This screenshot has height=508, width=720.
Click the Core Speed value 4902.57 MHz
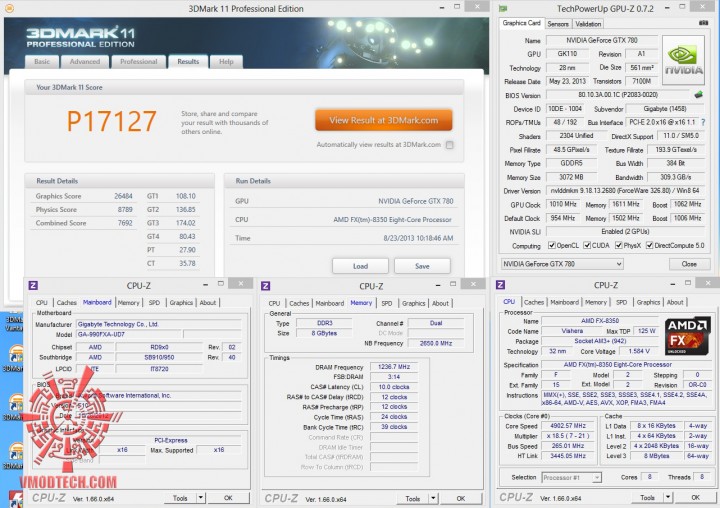click(x=568, y=426)
